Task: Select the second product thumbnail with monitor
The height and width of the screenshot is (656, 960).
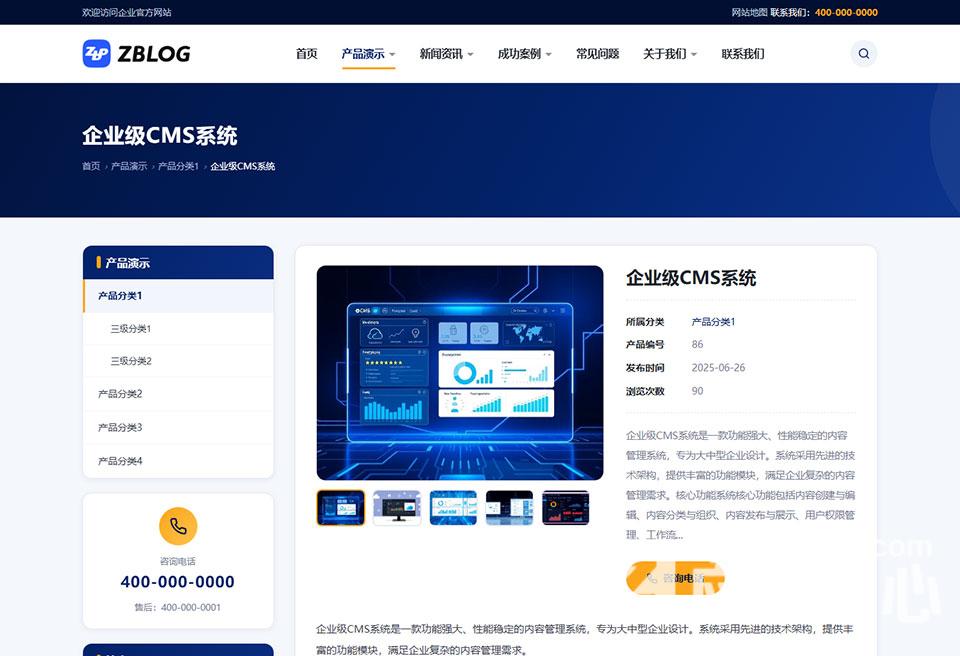Action: click(x=397, y=508)
